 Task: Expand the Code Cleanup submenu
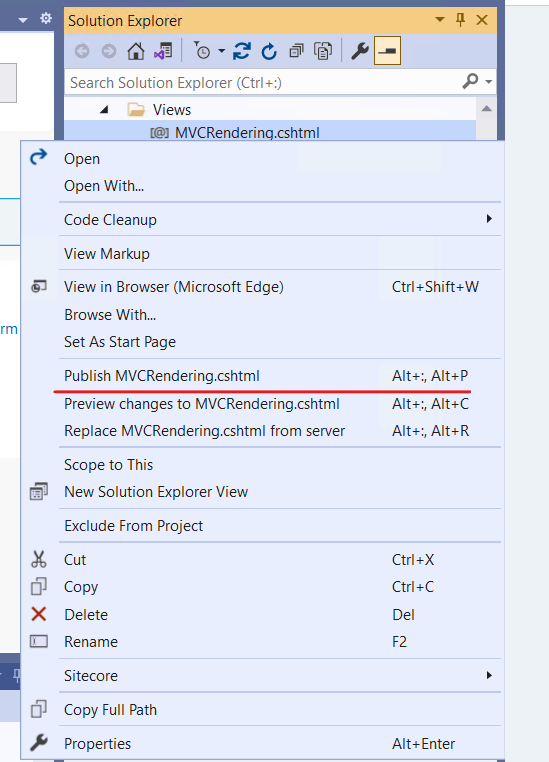click(262, 220)
